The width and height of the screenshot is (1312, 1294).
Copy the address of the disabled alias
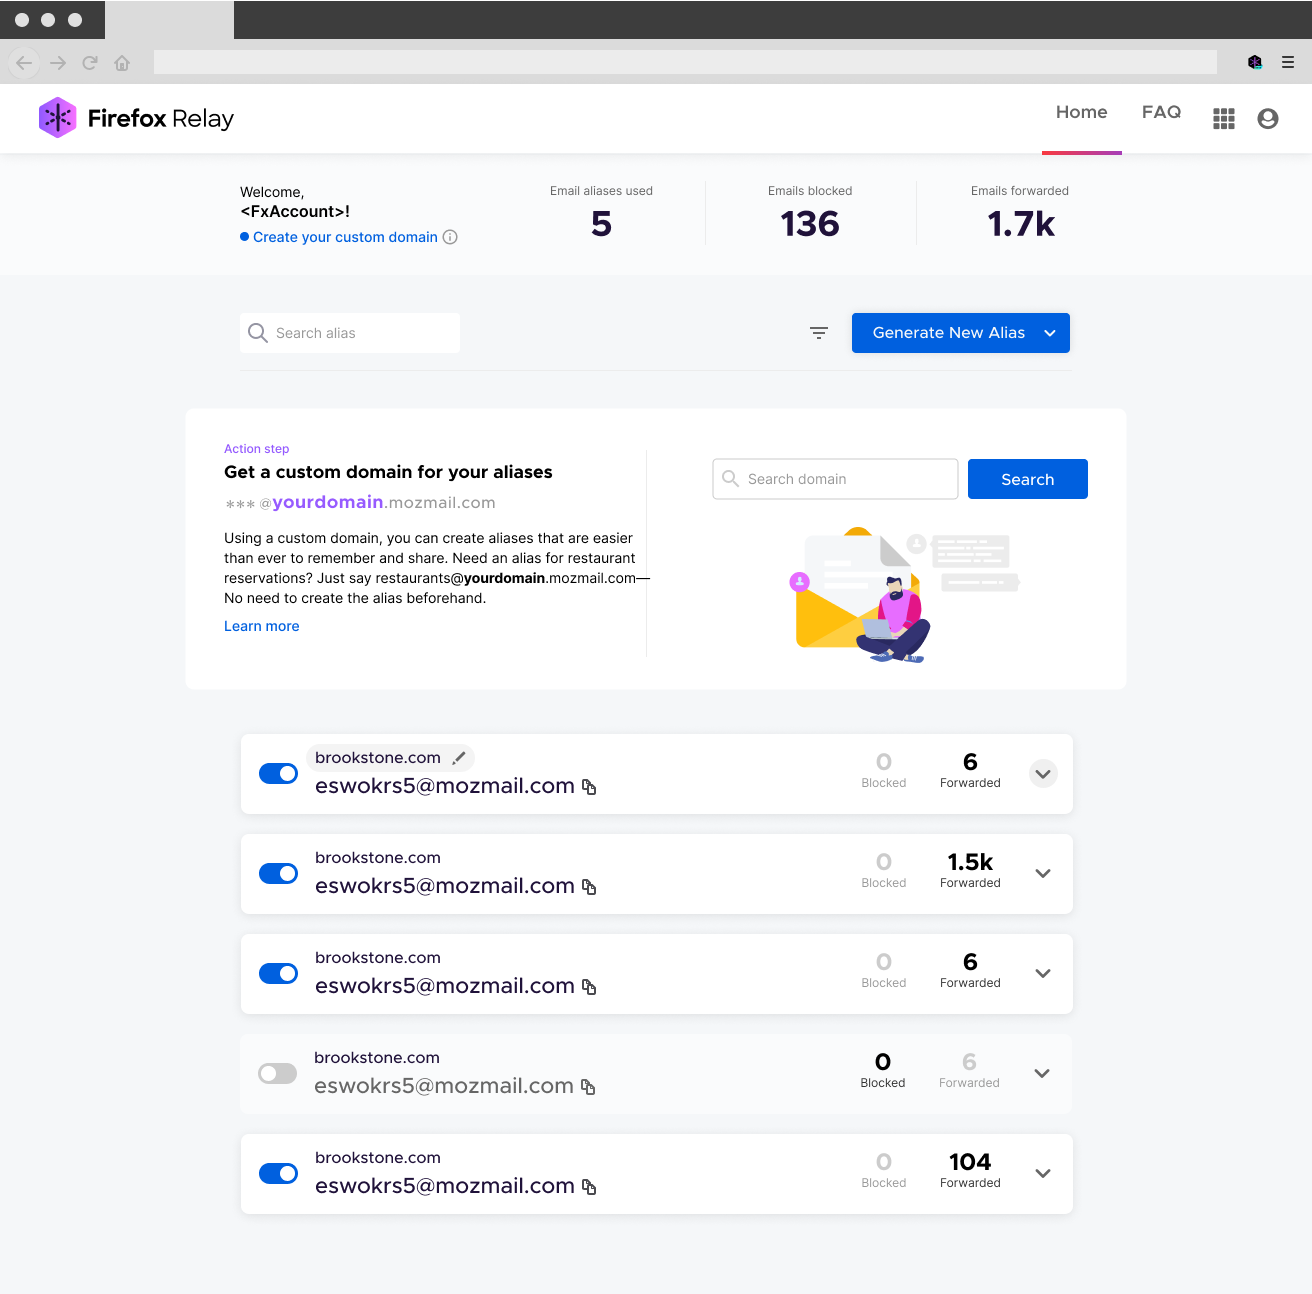tap(588, 1087)
